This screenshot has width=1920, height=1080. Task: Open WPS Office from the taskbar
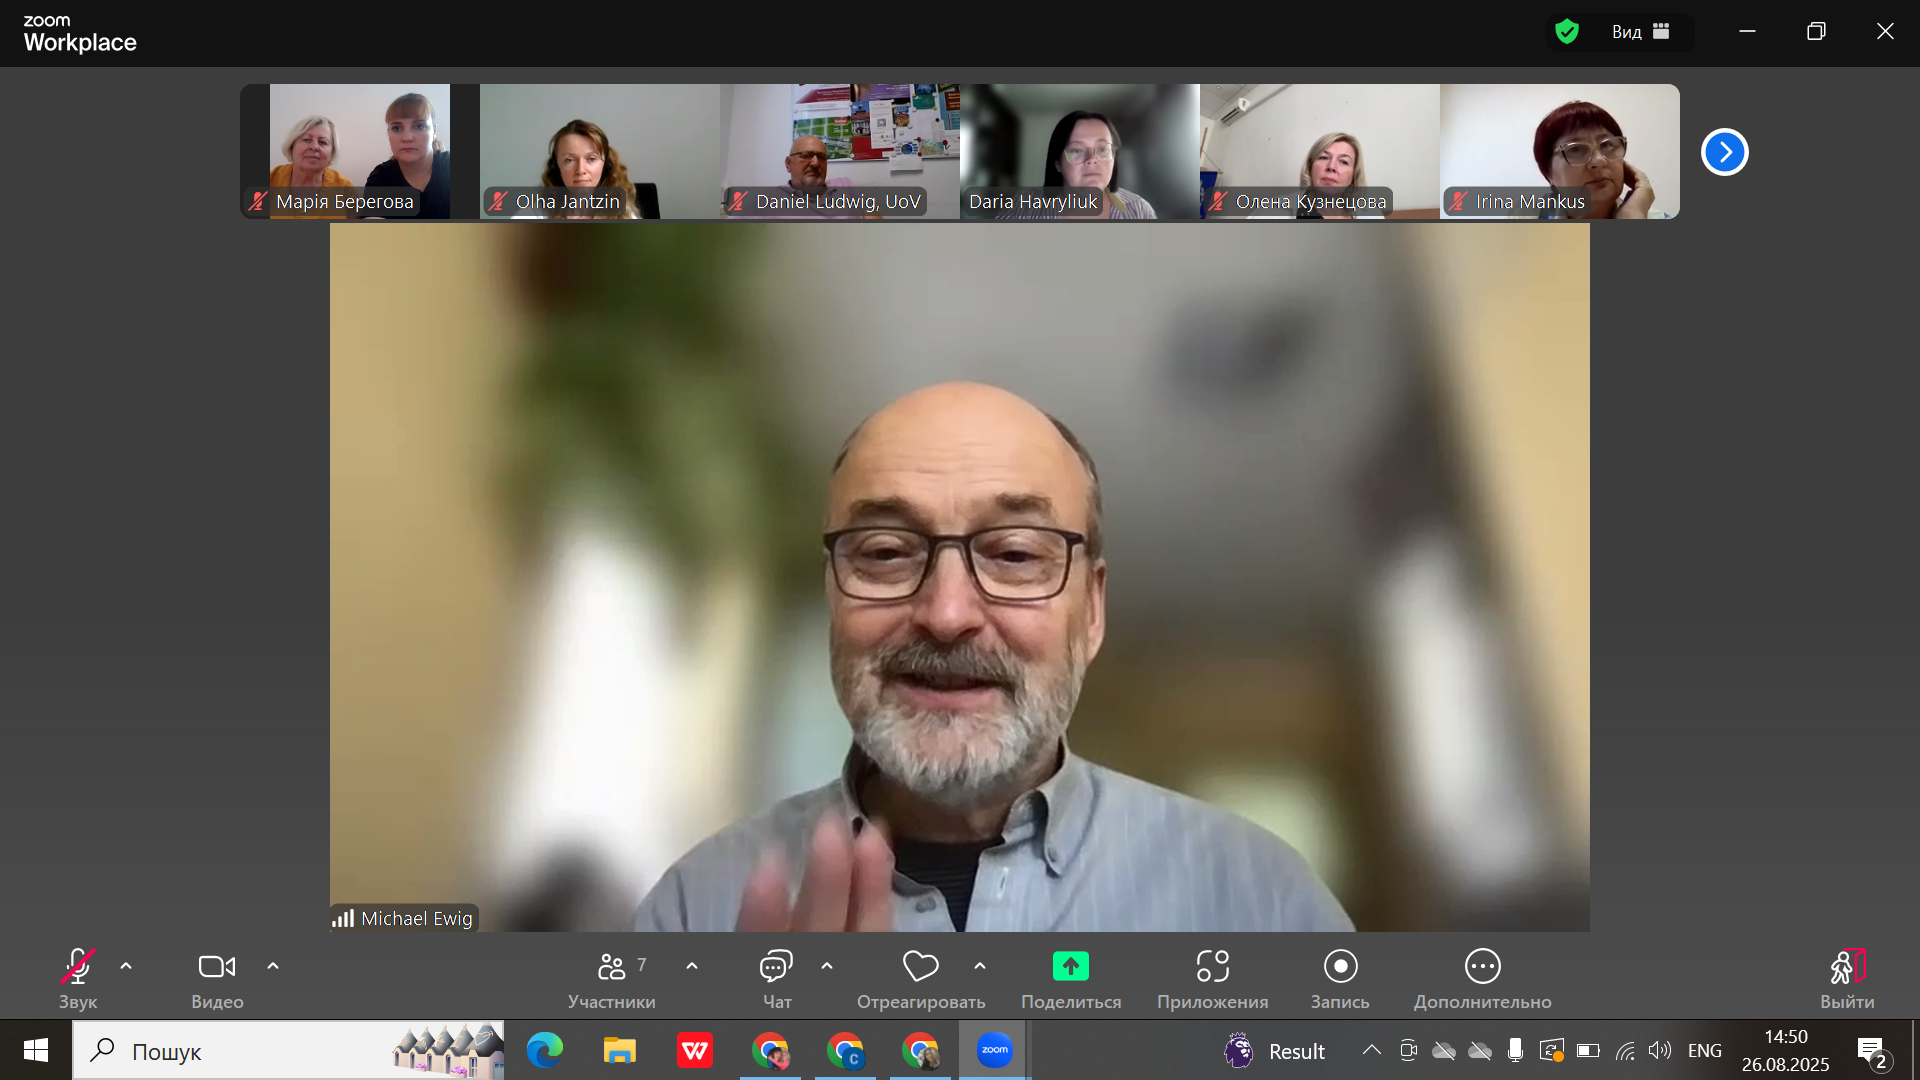pyautogui.click(x=695, y=1050)
